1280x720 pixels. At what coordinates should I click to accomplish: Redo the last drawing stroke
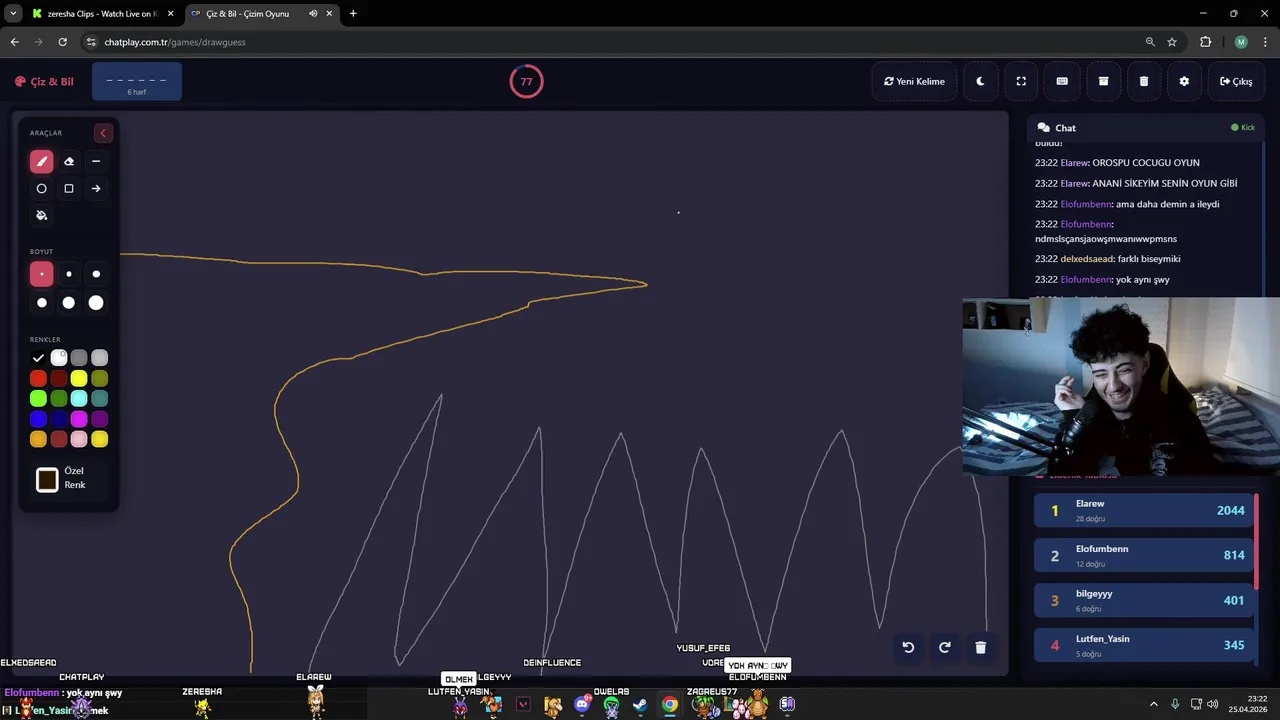click(x=944, y=647)
